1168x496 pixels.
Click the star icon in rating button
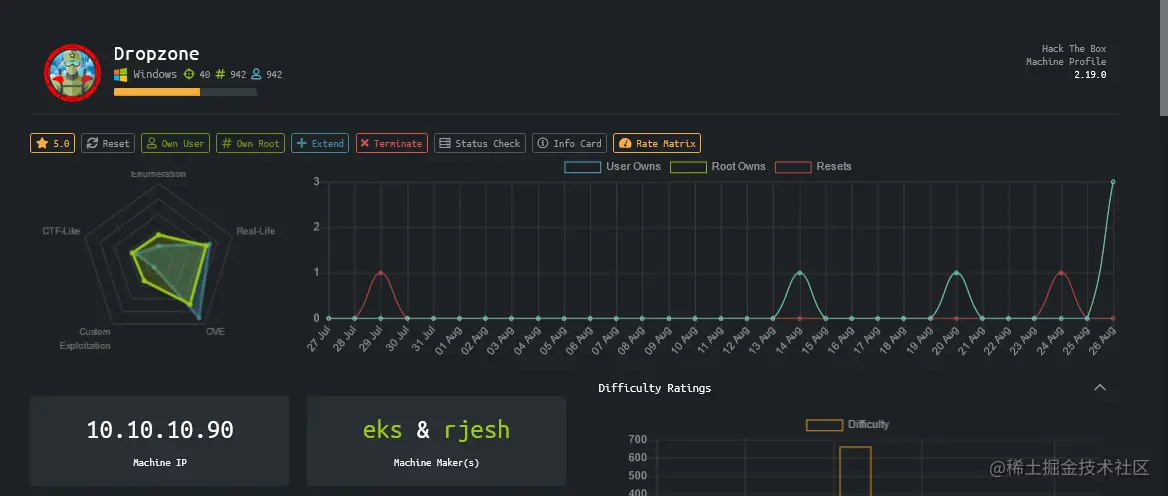[x=42, y=143]
